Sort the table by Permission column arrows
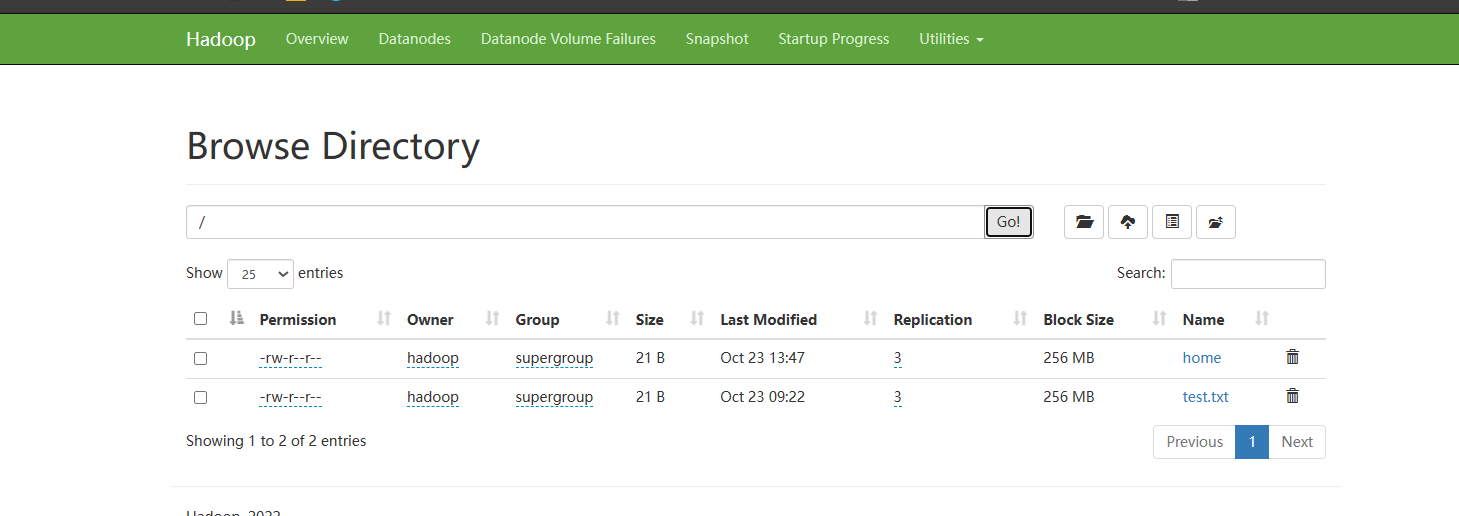This screenshot has width=1459, height=516. tap(384, 319)
